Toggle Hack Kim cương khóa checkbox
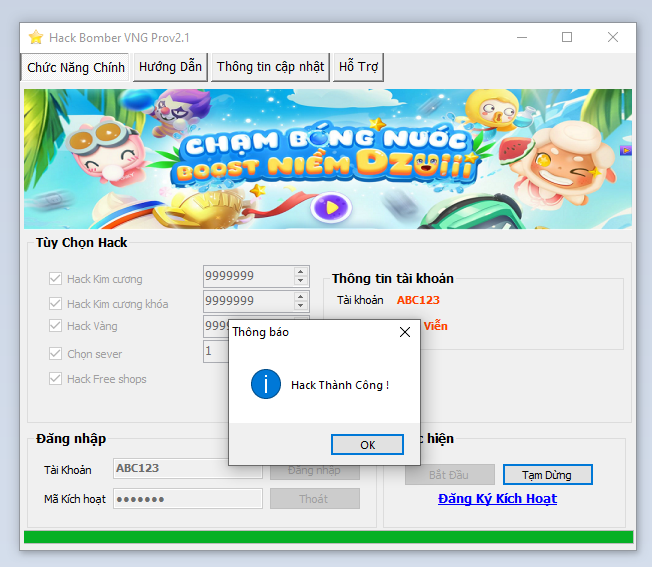 pyautogui.click(x=55, y=304)
